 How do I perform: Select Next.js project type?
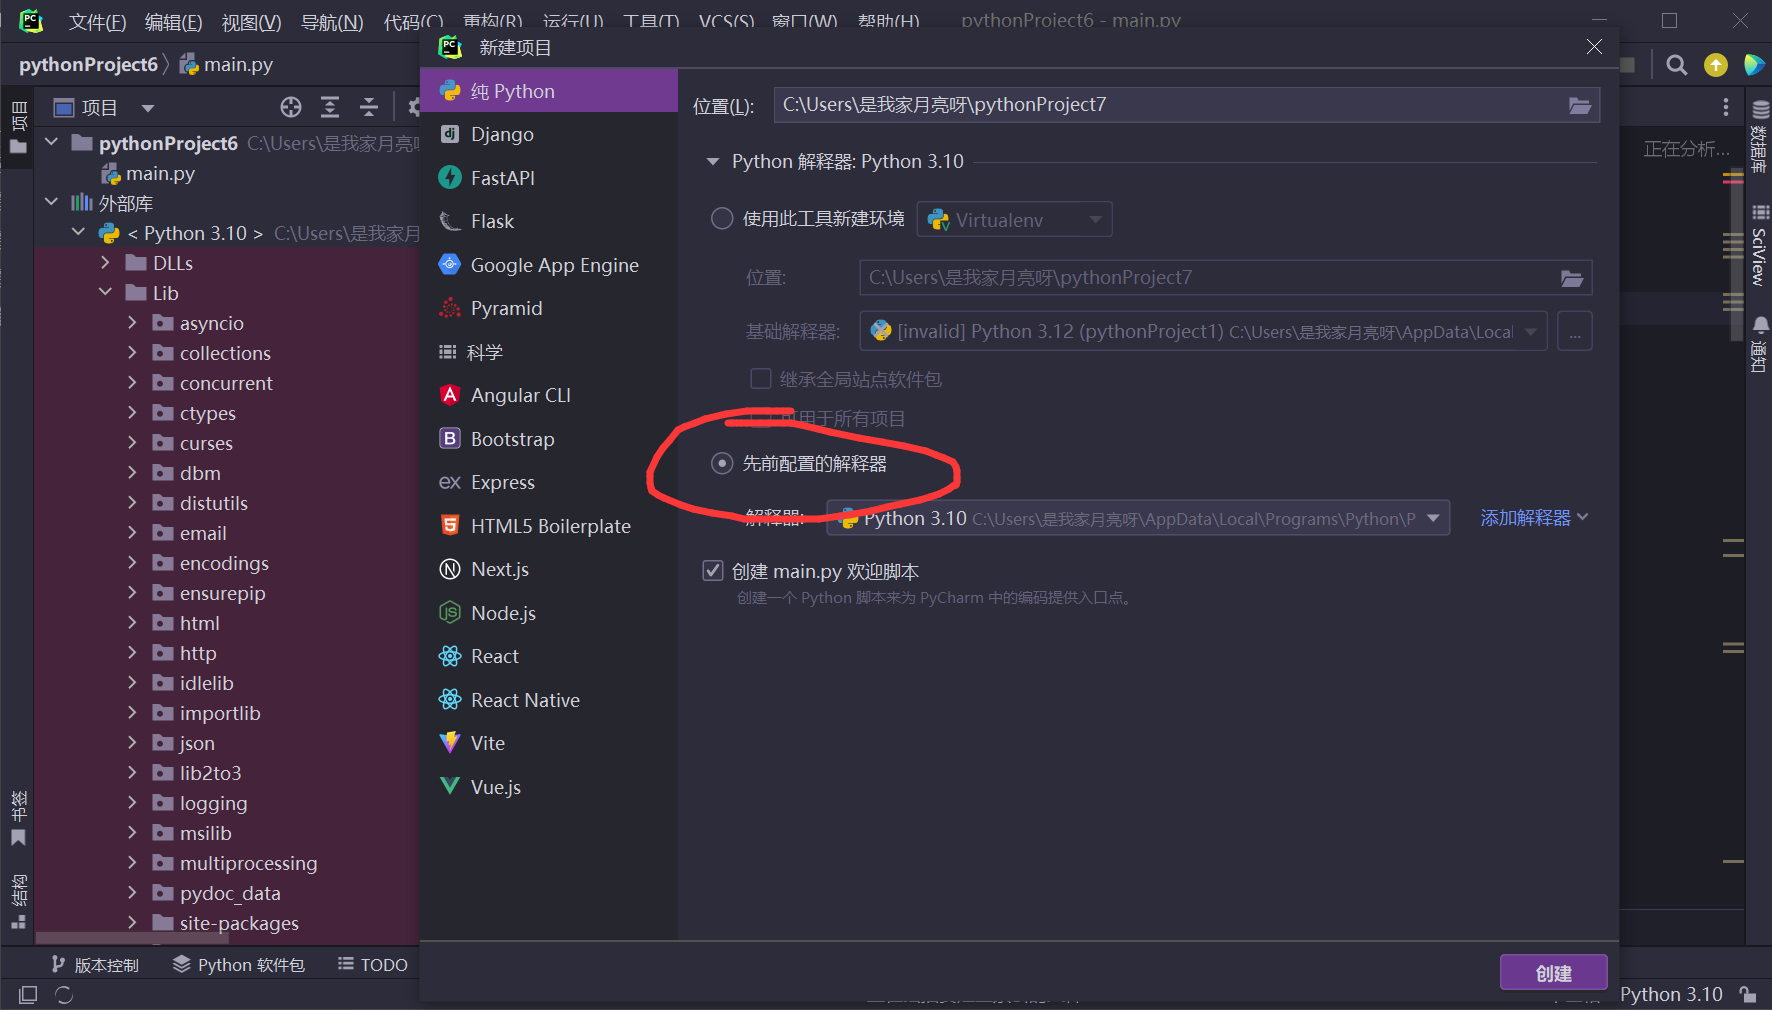[548, 569]
